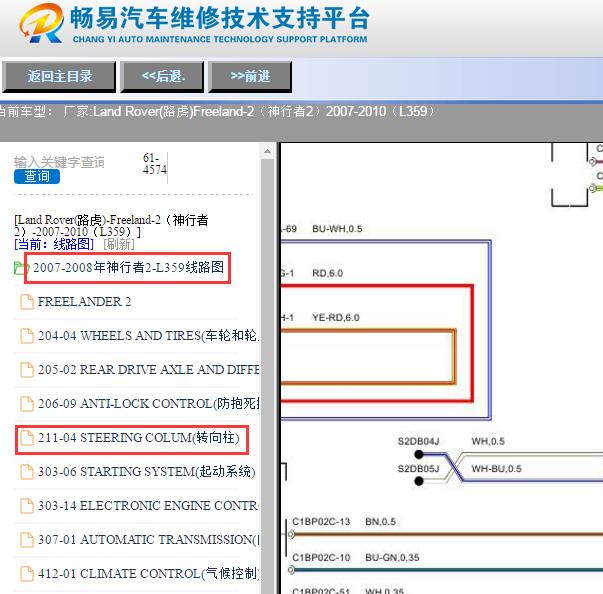Click the 61-4574 number text
Screen dimensions: 603x594
pyautogui.click(x=155, y=163)
